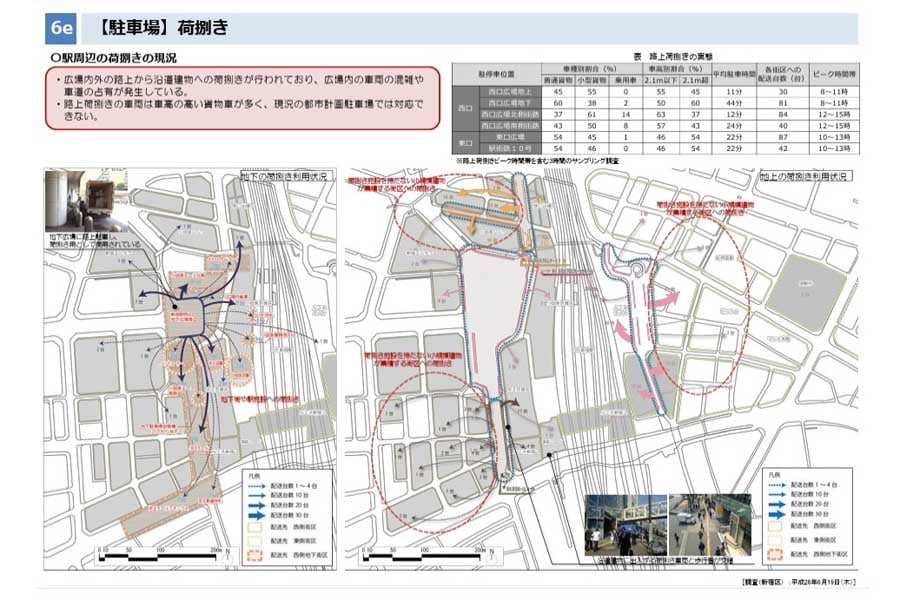This screenshot has width=900, height=600.
Task: Click the 1～4台 dotted arrow legend icon in right map
Action: [x=776, y=483]
